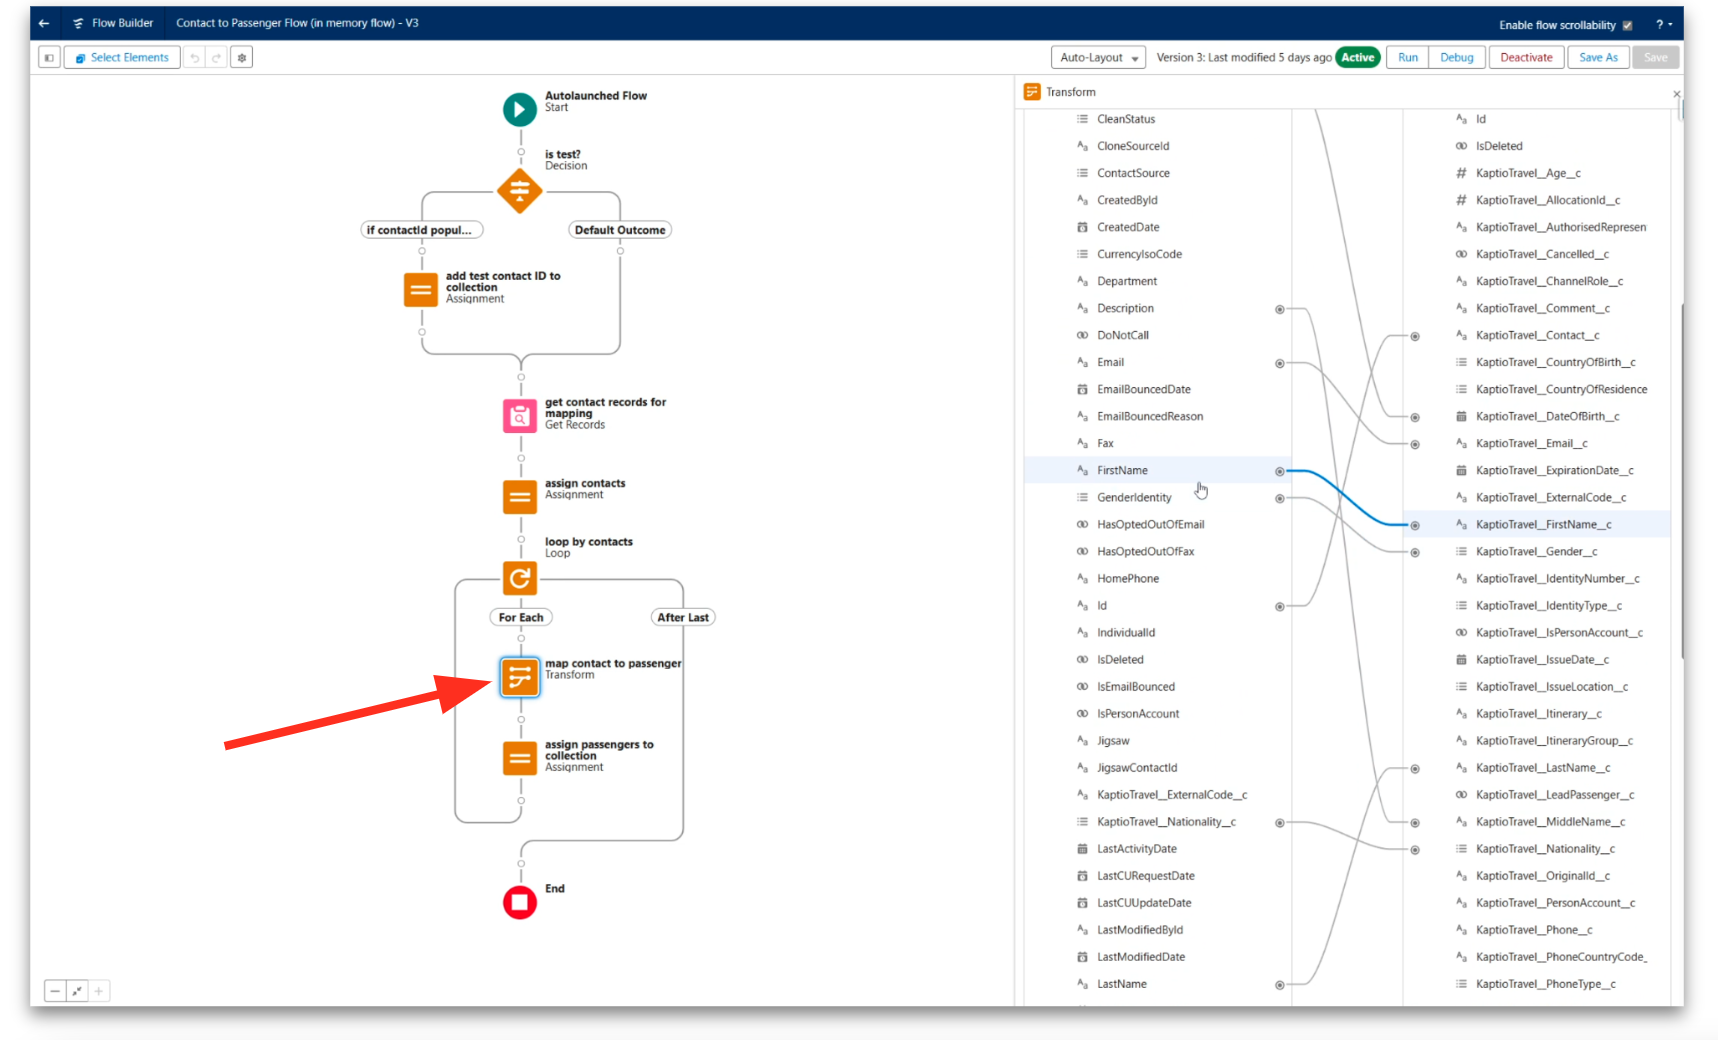The height and width of the screenshot is (1040, 1718).
Task: Click the back arrow in header
Action: pos(44,23)
